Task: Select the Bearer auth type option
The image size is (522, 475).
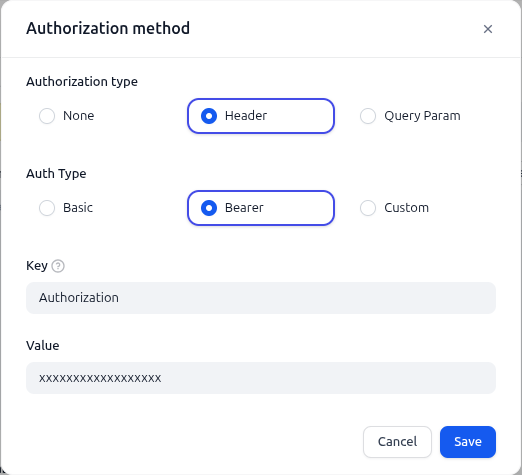Action: [261, 208]
